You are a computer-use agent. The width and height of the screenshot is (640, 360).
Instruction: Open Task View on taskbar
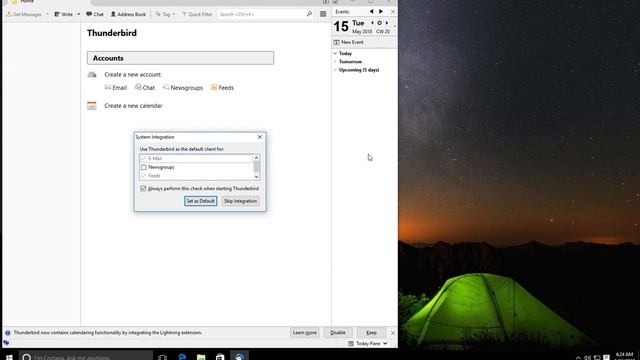[162, 357]
